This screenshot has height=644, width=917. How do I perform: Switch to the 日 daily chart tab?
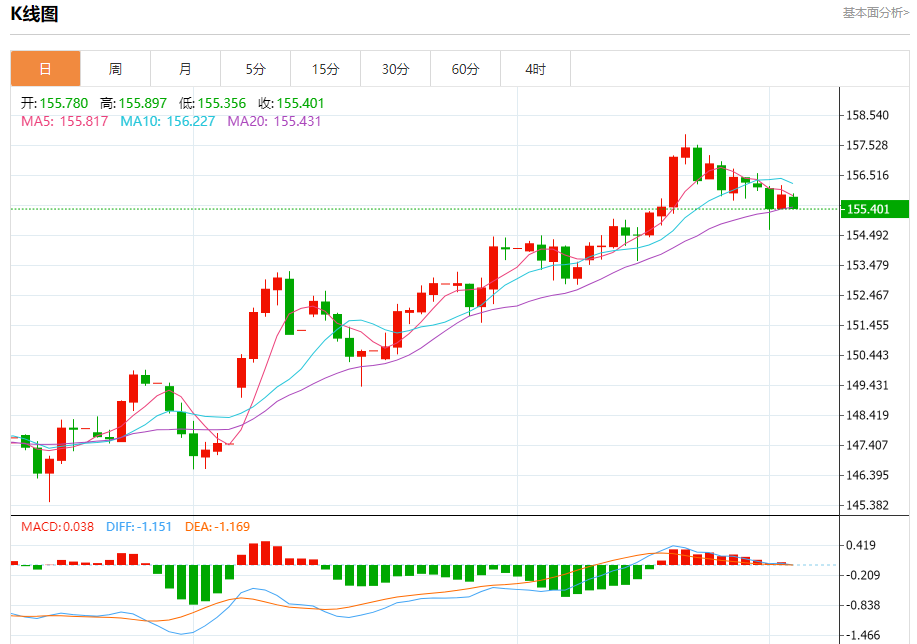(x=45, y=69)
